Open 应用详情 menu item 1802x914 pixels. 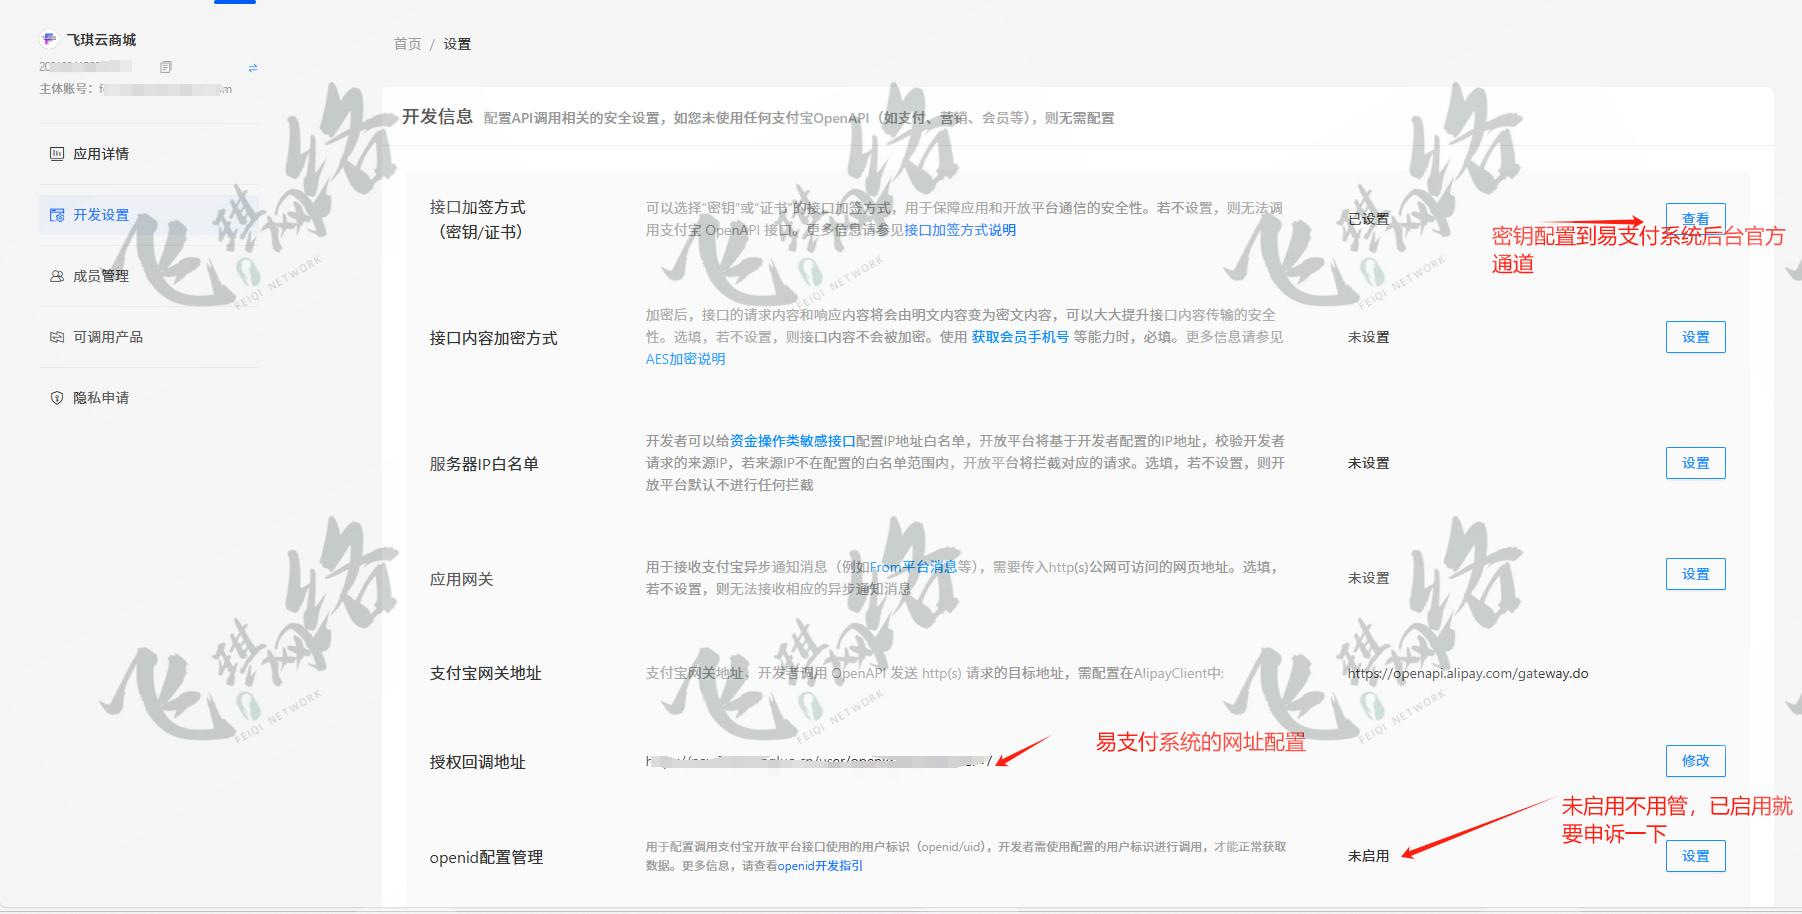[149, 153]
